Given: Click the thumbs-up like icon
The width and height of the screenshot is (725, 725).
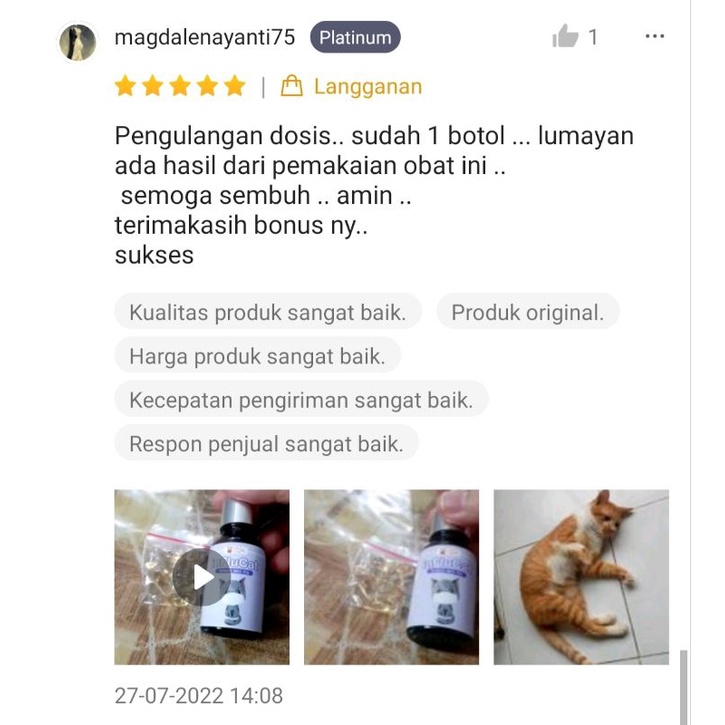Looking at the screenshot, I should (565, 36).
